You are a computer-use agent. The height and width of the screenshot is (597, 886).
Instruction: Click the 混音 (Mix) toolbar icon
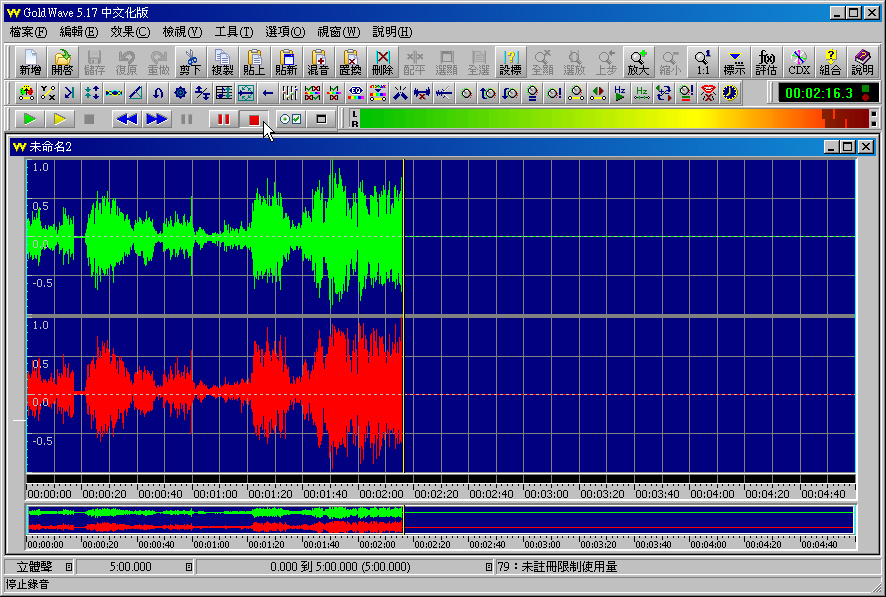(x=318, y=62)
